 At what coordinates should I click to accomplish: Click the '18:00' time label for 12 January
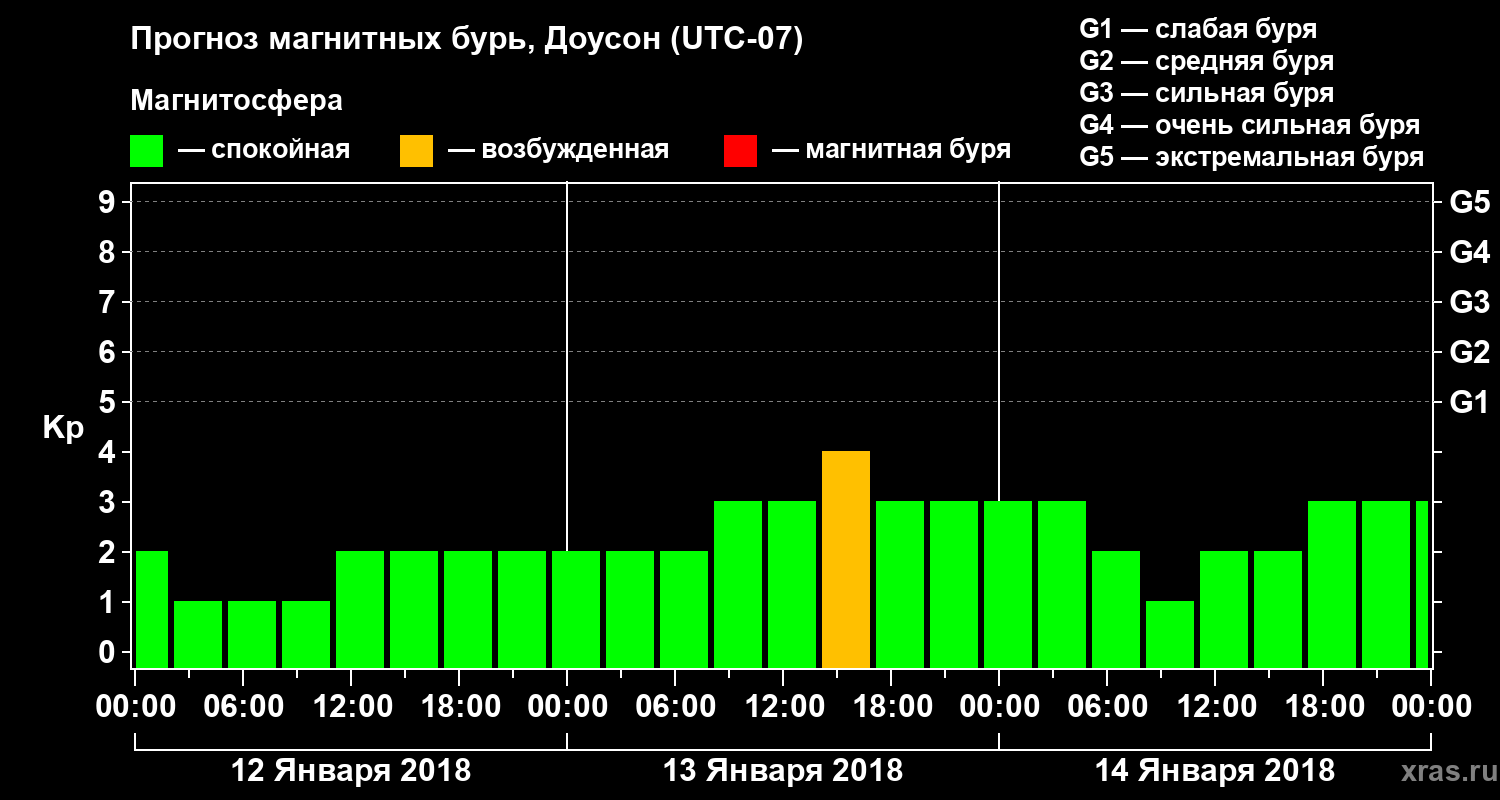459,707
